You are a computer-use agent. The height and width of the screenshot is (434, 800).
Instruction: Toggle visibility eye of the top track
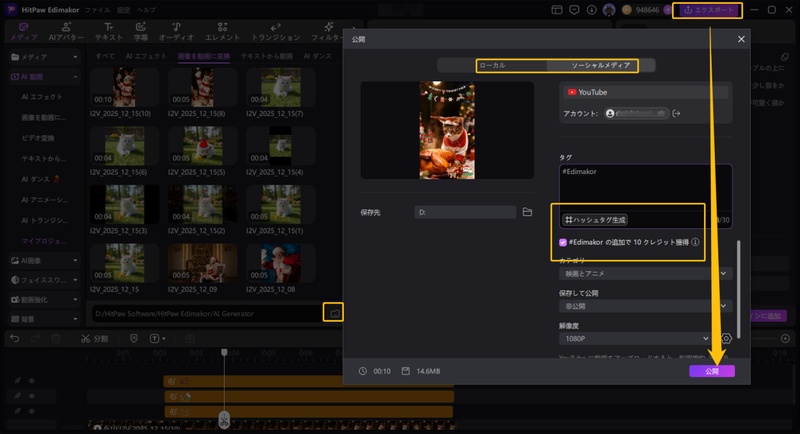[x=32, y=380]
